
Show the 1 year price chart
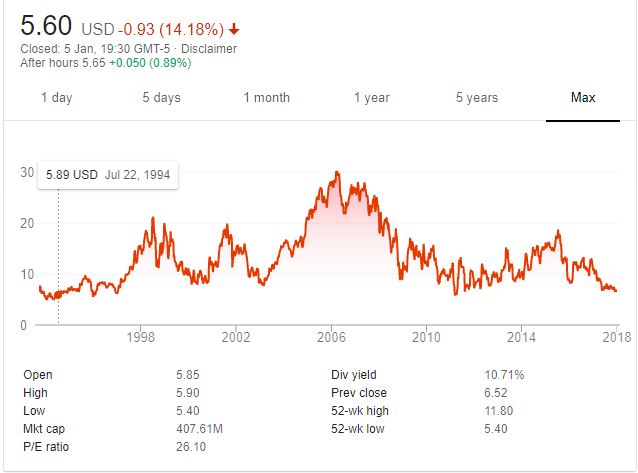coord(371,98)
